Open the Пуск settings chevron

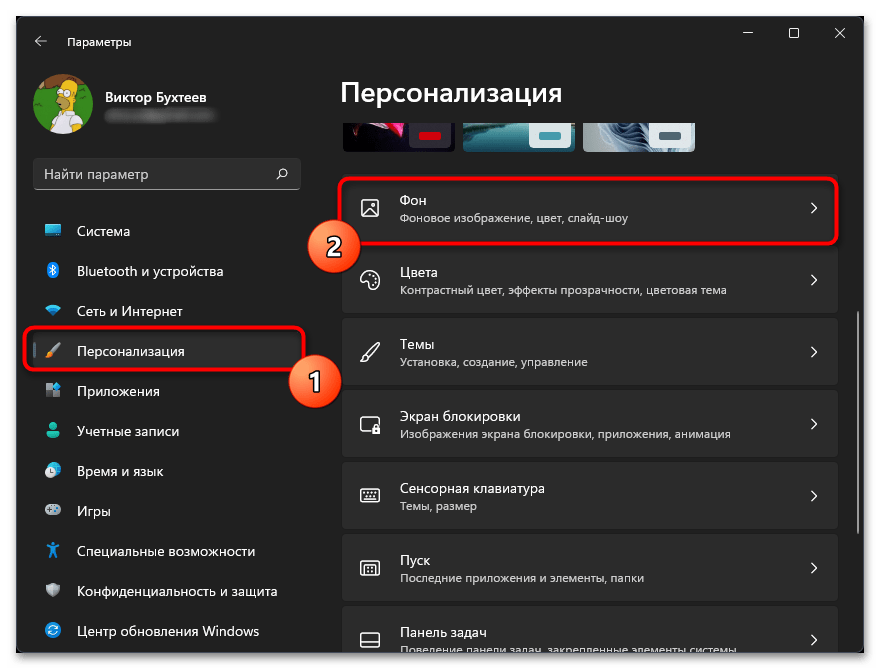814,568
